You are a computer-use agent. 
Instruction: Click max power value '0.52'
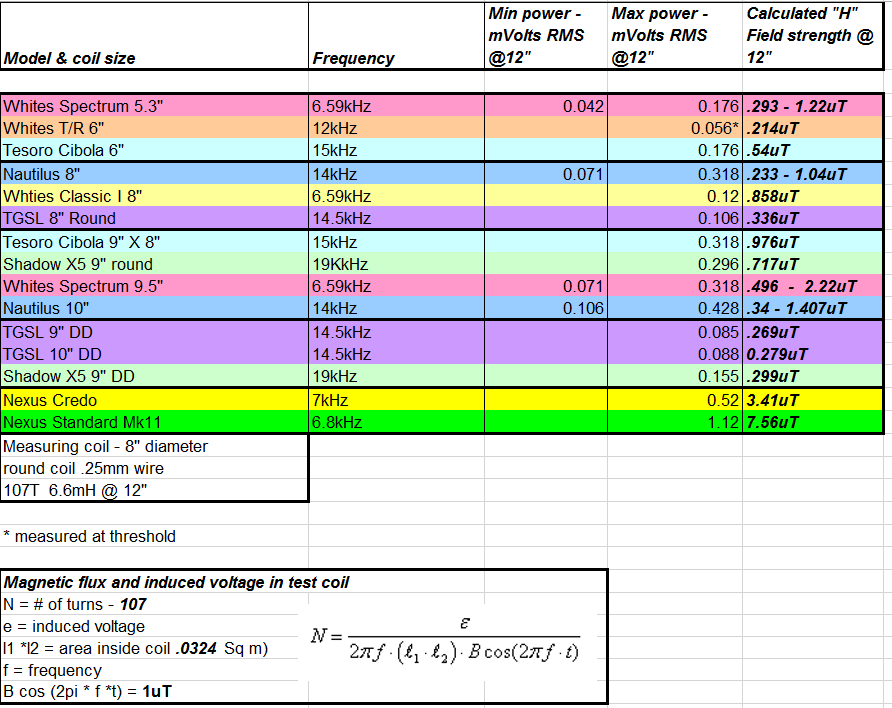tap(675, 400)
